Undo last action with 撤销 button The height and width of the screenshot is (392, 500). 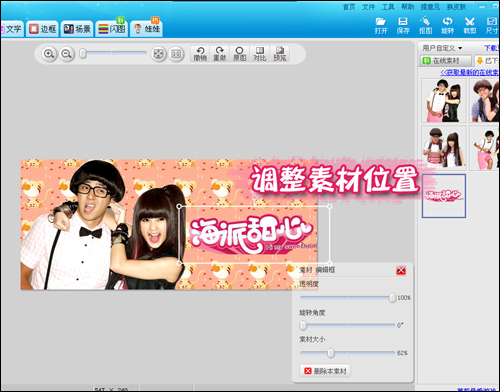pyautogui.click(x=200, y=54)
